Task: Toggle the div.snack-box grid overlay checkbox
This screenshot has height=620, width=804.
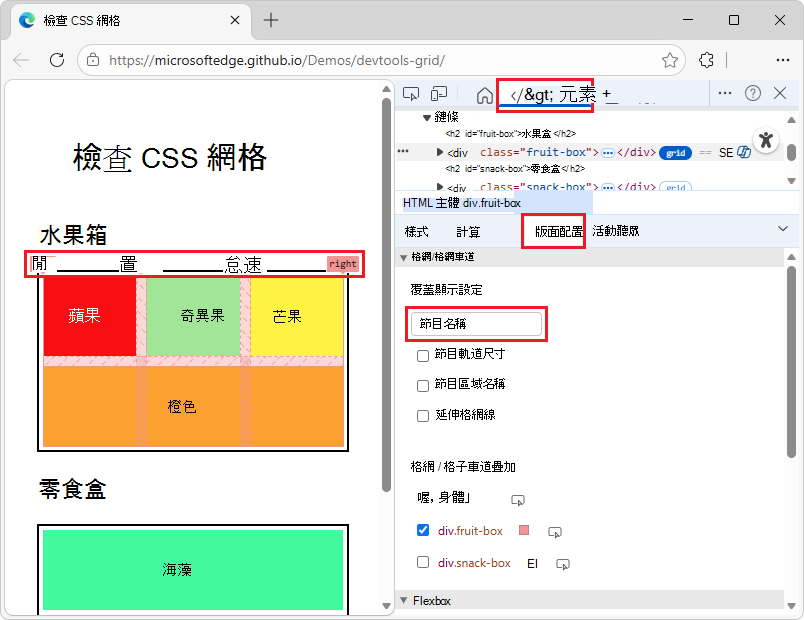Action: [423, 562]
